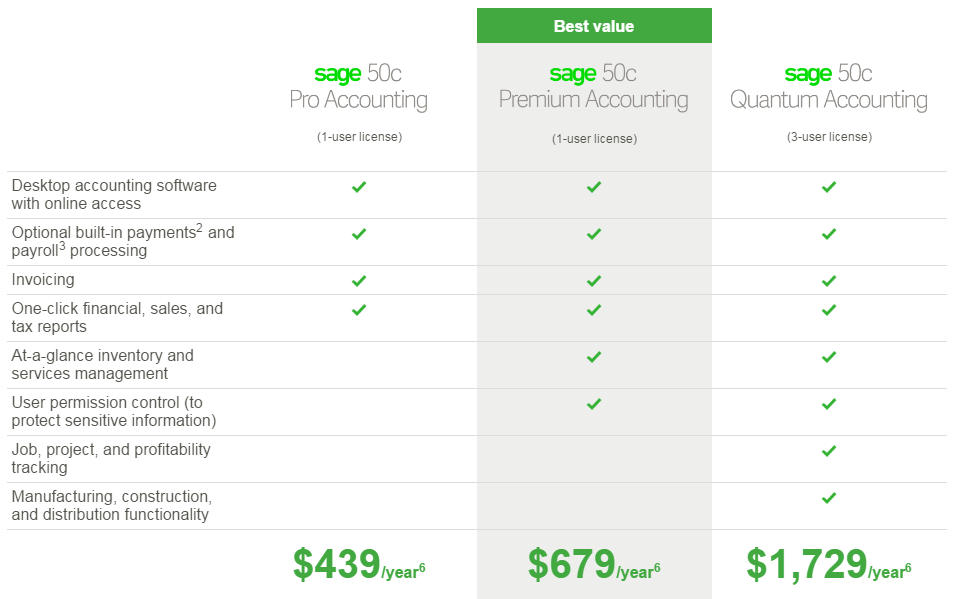
Task: Open Sage 50c Premium Accounting heading
Action: tap(594, 87)
